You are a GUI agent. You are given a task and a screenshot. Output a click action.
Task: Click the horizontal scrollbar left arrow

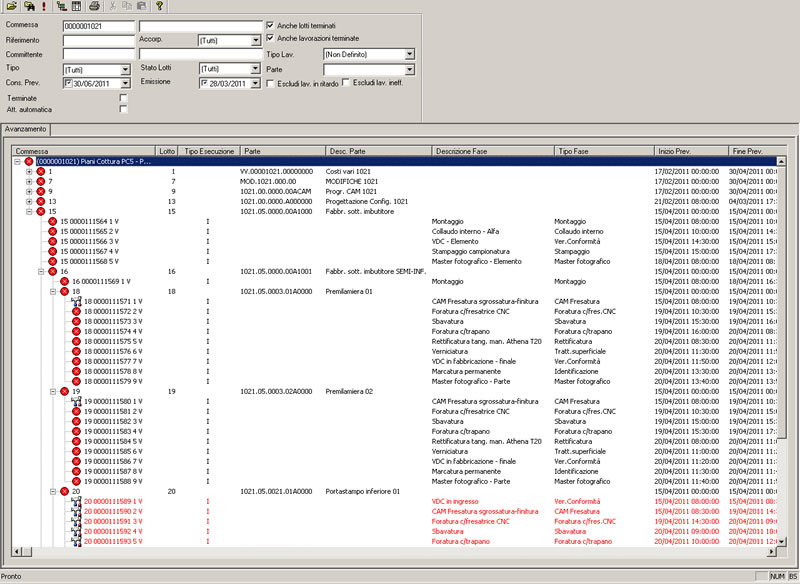(x=17, y=551)
